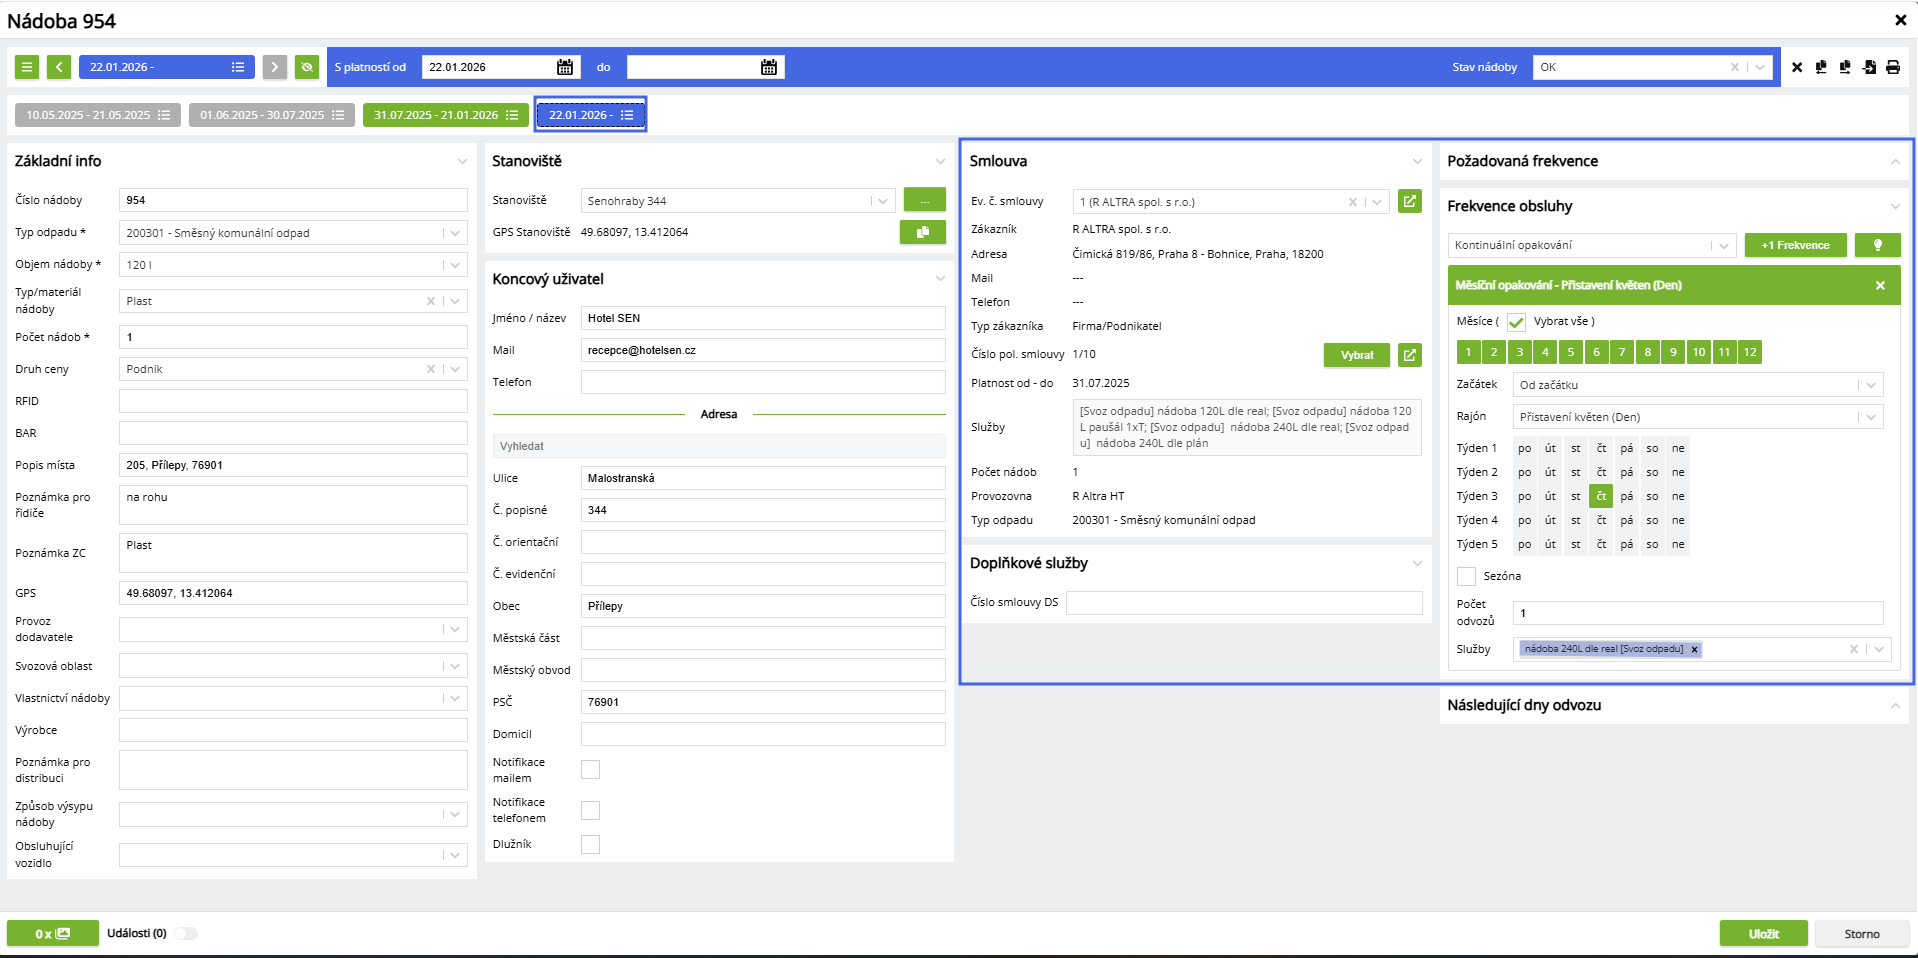
Task: Click the Číslo nádoby input field
Action: coord(293,200)
